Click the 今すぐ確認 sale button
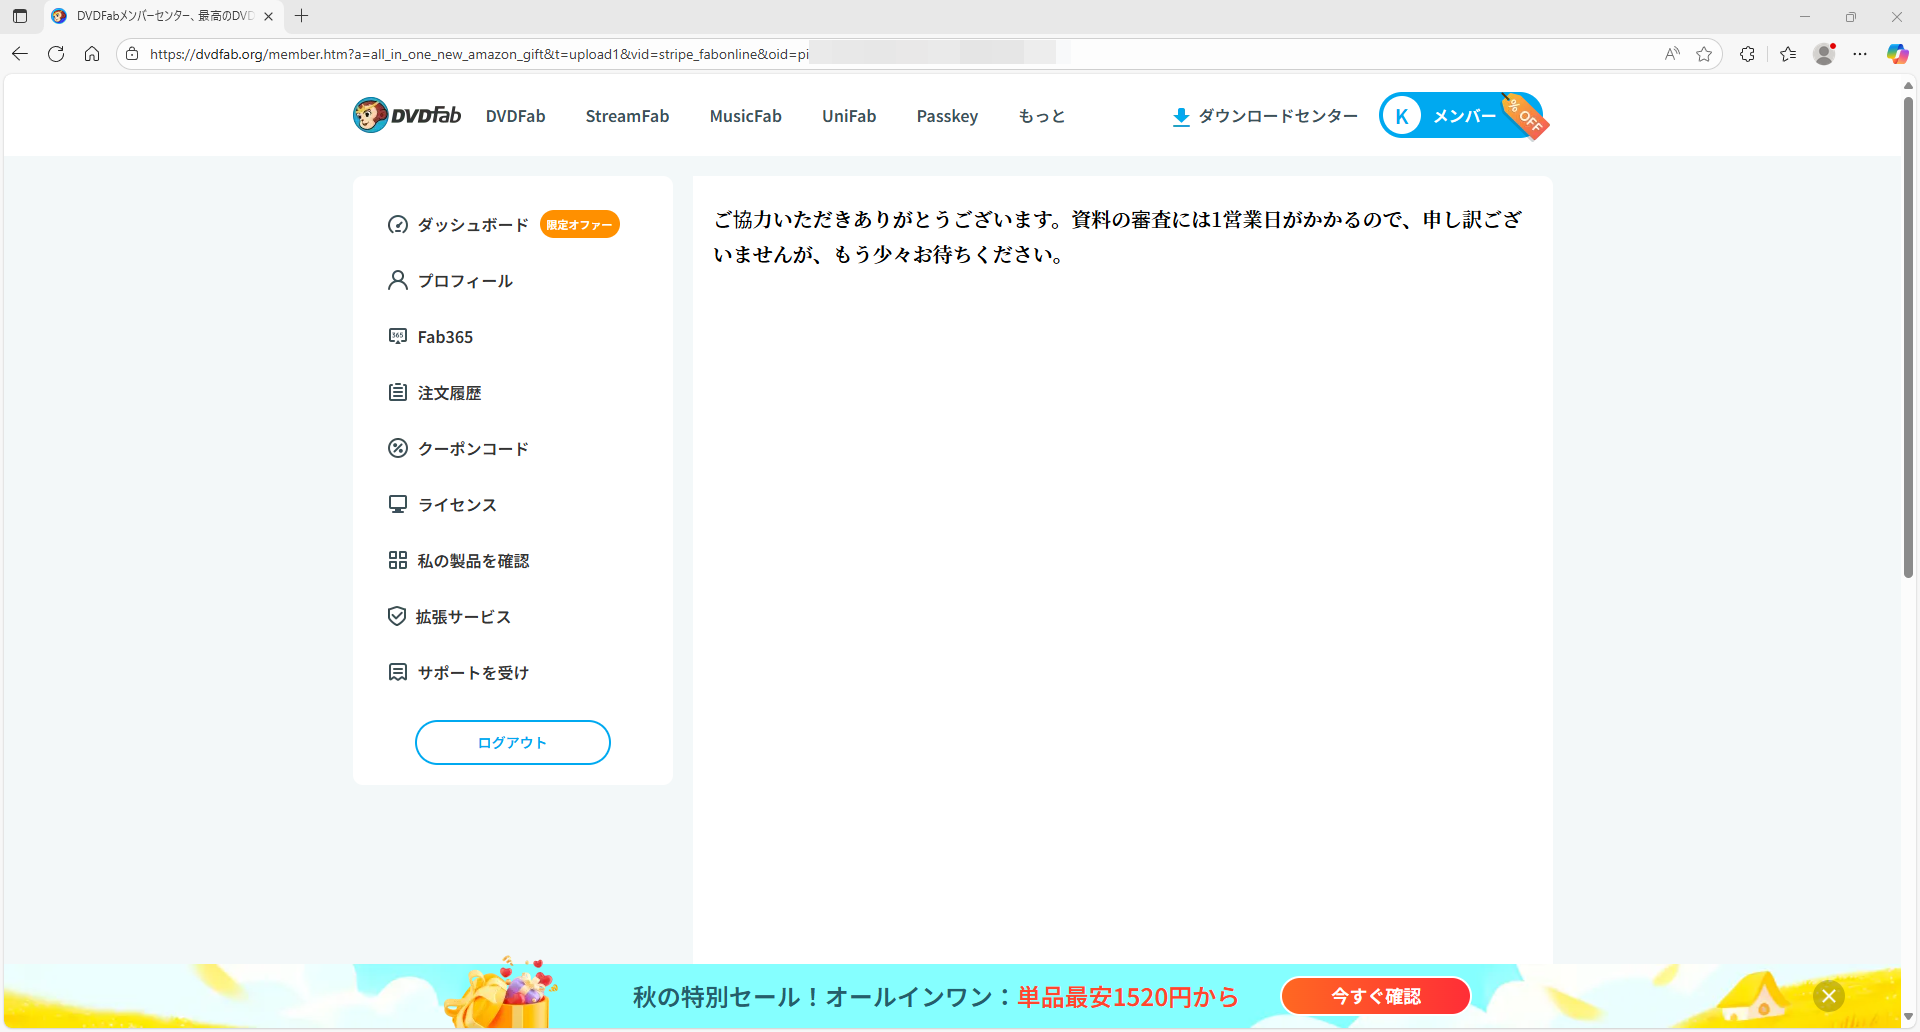This screenshot has width=1920, height=1032. pos(1375,996)
